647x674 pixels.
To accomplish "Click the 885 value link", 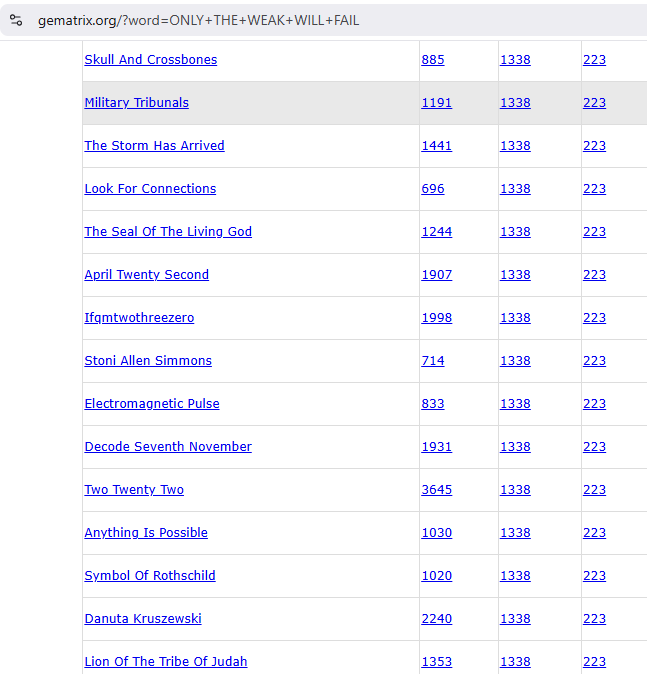I will pos(433,60).
